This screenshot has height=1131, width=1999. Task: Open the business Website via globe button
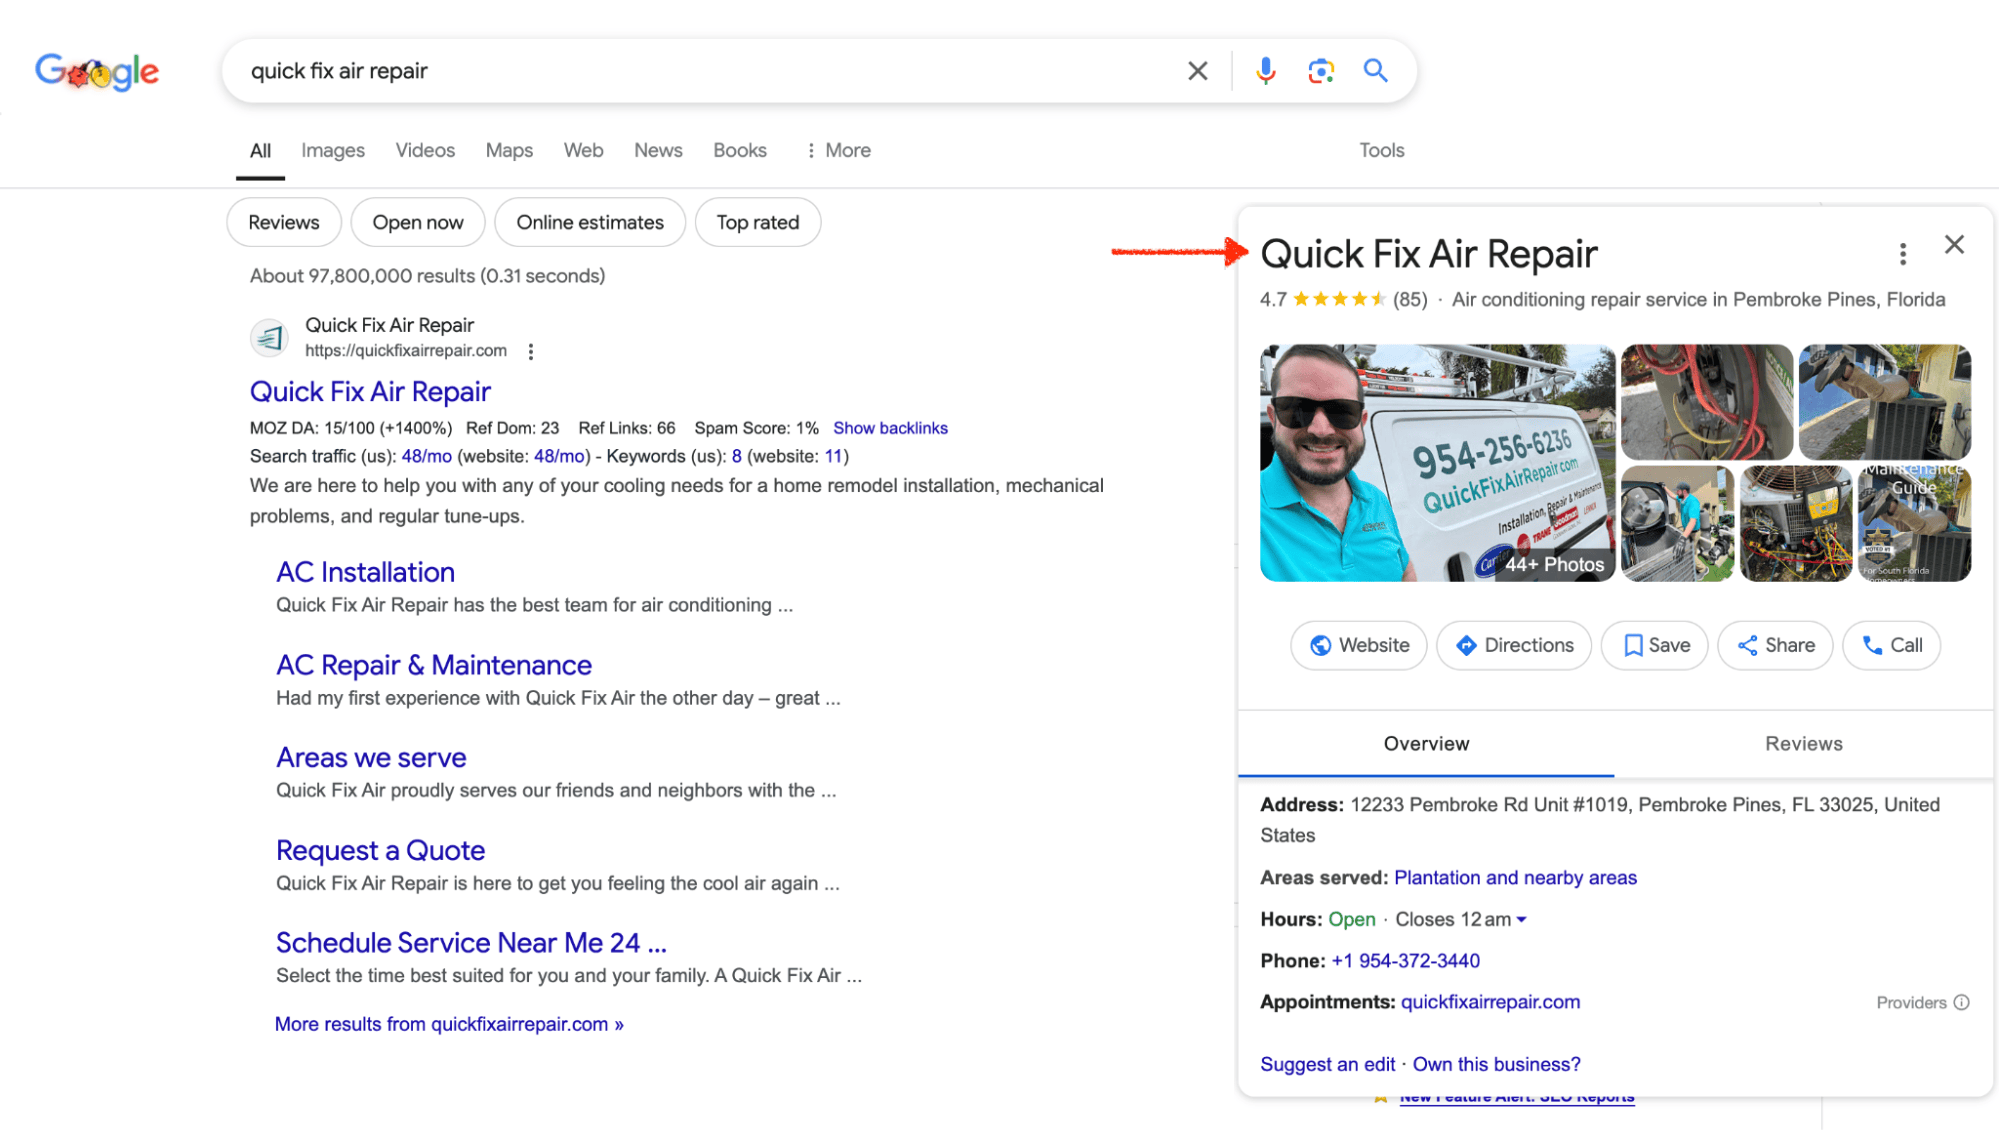pyautogui.click(x=1357, y=645)
